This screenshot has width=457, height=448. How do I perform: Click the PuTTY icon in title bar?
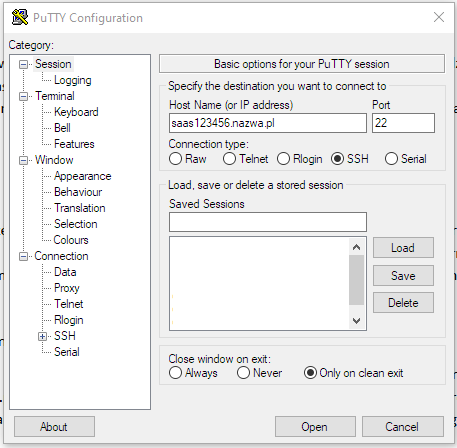click(20, 17)
